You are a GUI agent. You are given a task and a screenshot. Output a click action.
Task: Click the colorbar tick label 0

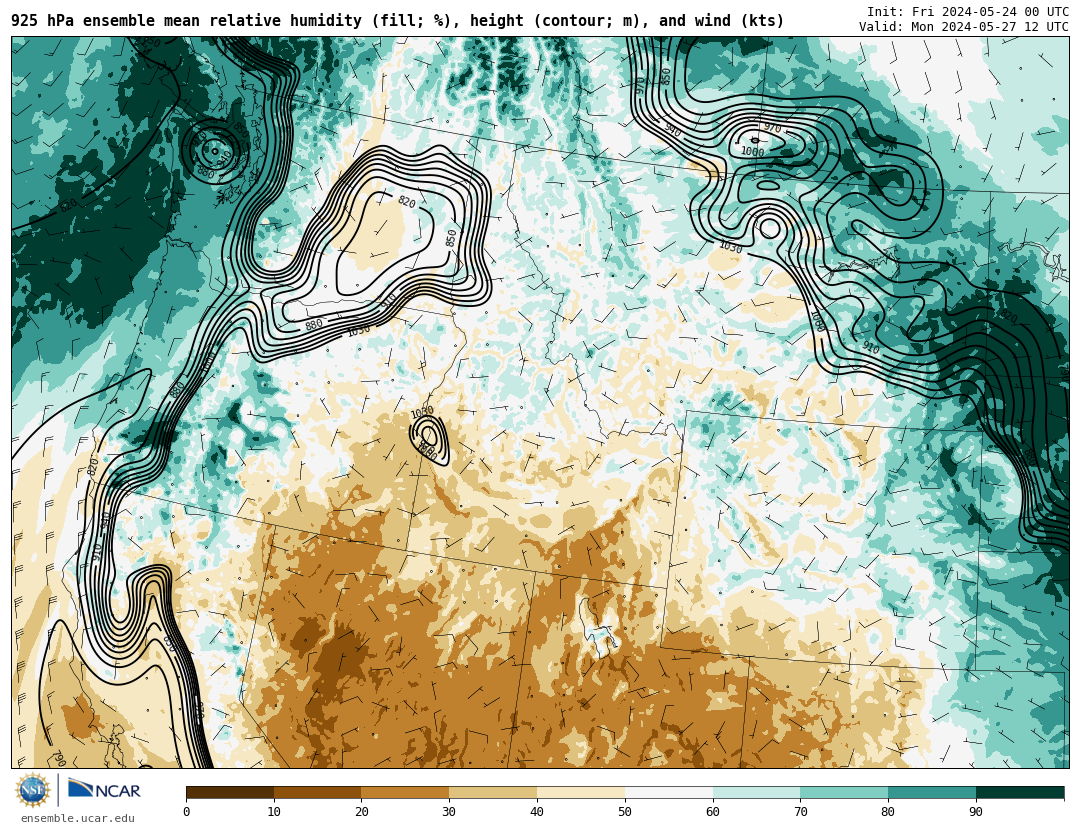click(x=187, y=812)
